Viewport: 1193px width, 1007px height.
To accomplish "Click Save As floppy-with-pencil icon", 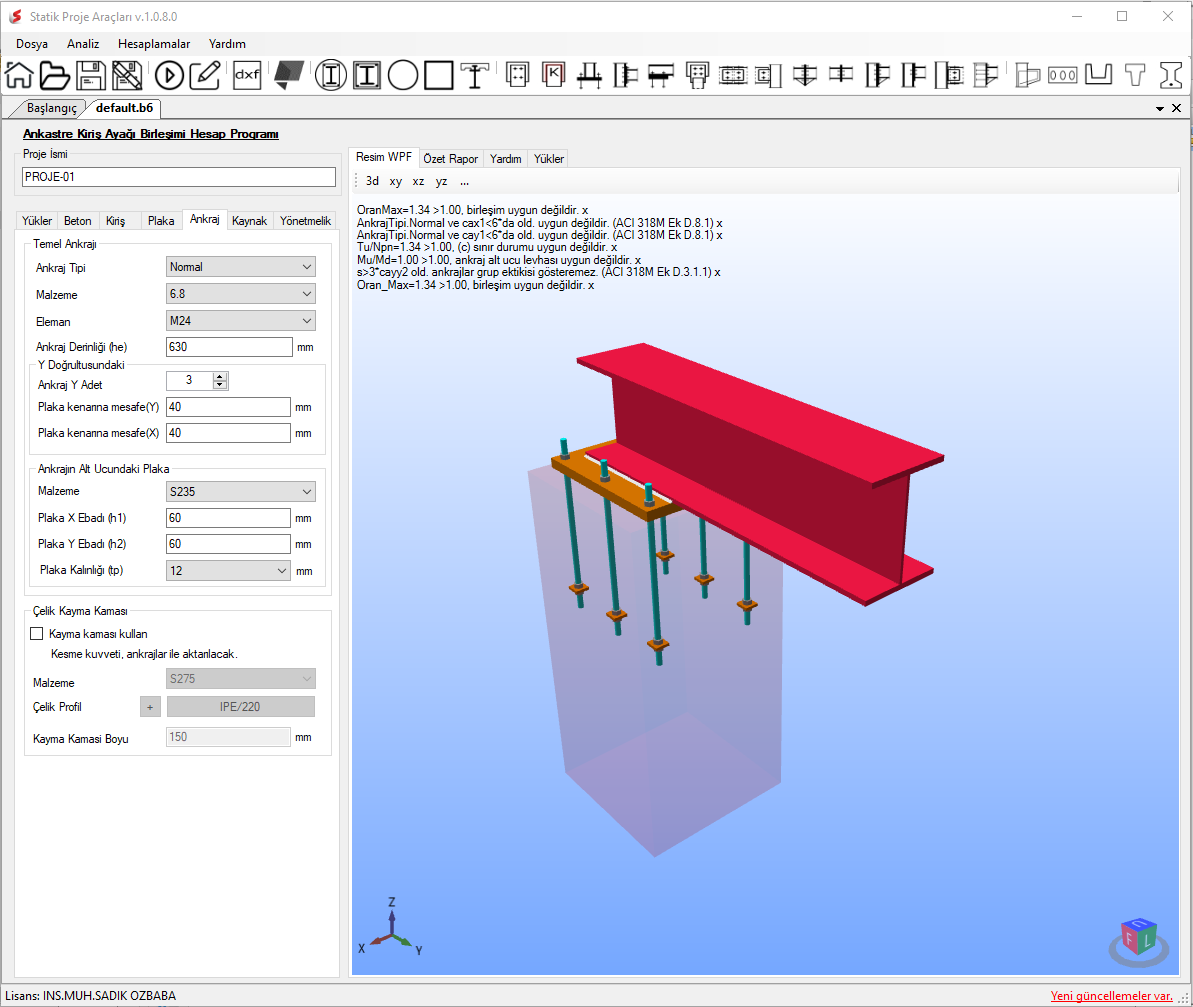I will 127,75.
